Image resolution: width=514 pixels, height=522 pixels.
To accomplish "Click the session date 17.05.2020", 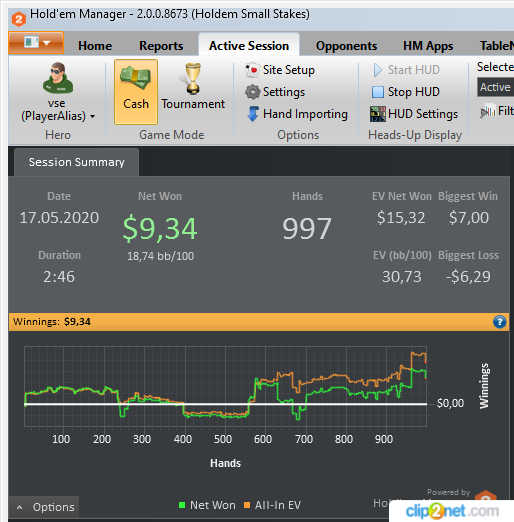I will coord(59,218).
